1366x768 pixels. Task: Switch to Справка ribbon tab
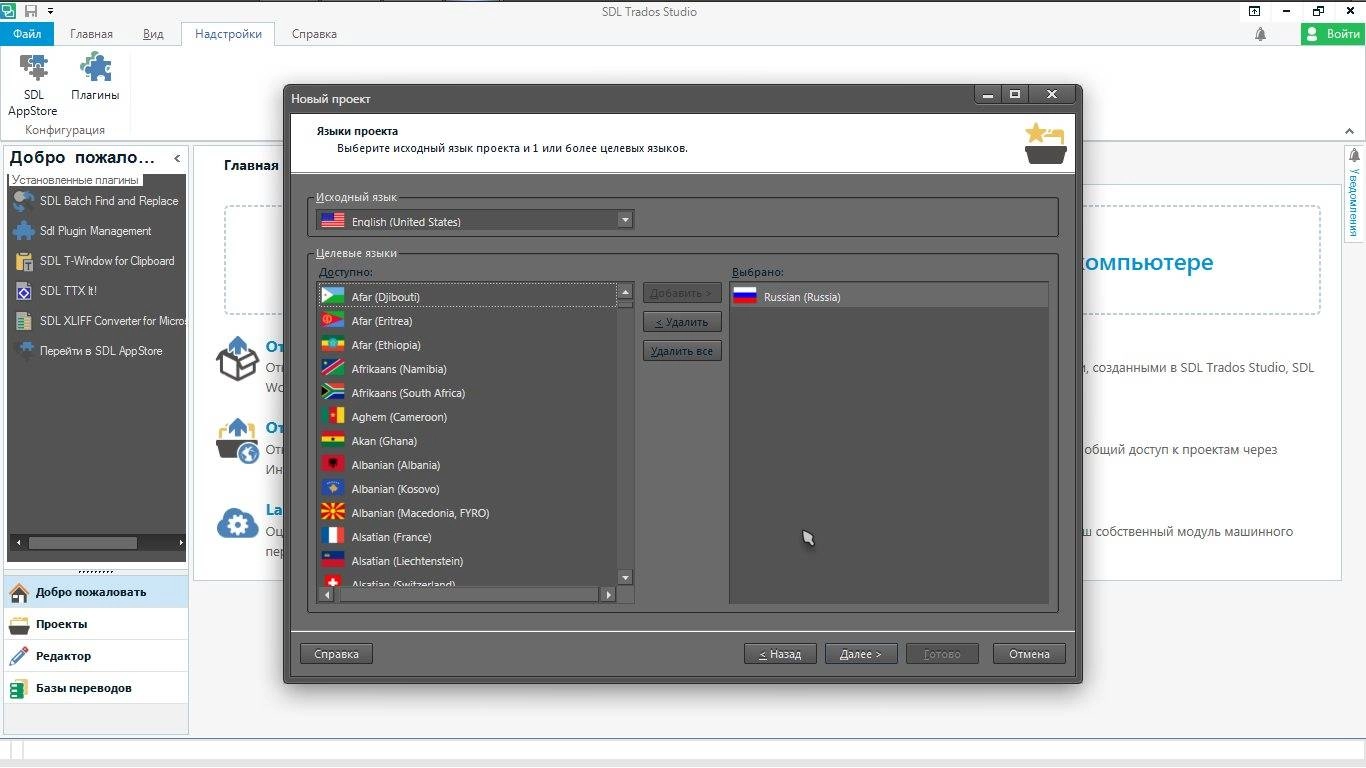[x=314, y=34]
